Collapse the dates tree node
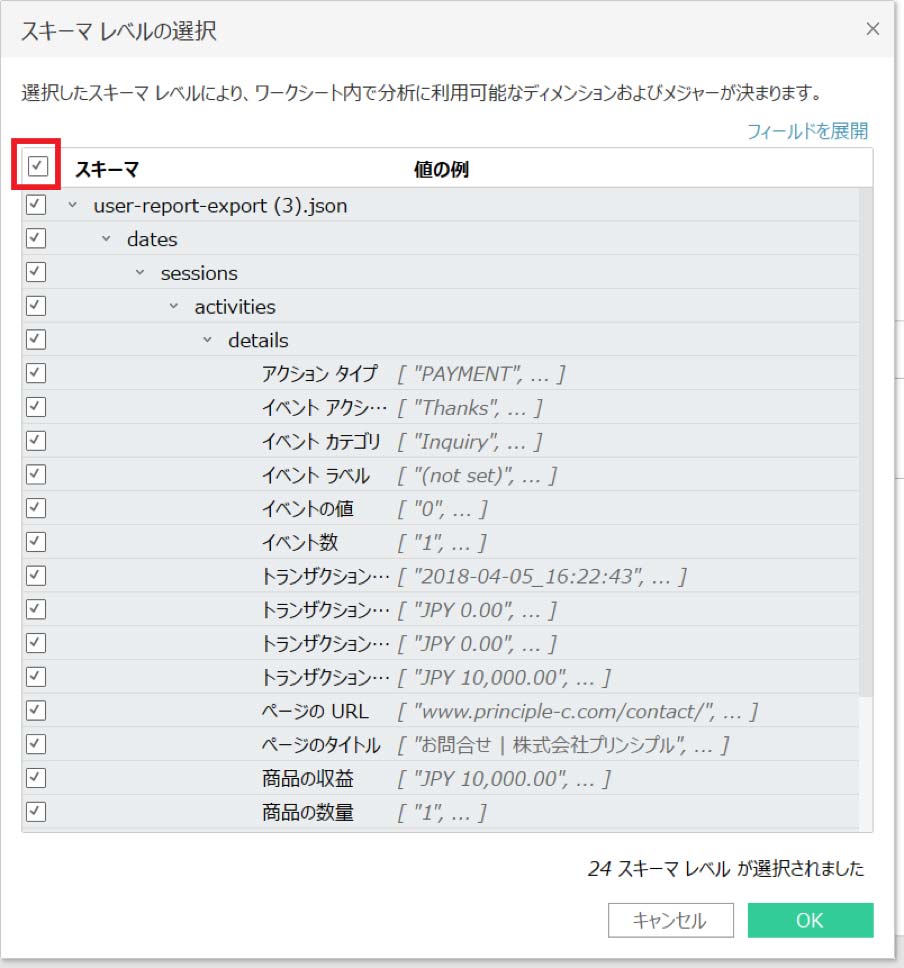This screenshot has height=968, width=904. pyautogui.click(x=106, y=240)
